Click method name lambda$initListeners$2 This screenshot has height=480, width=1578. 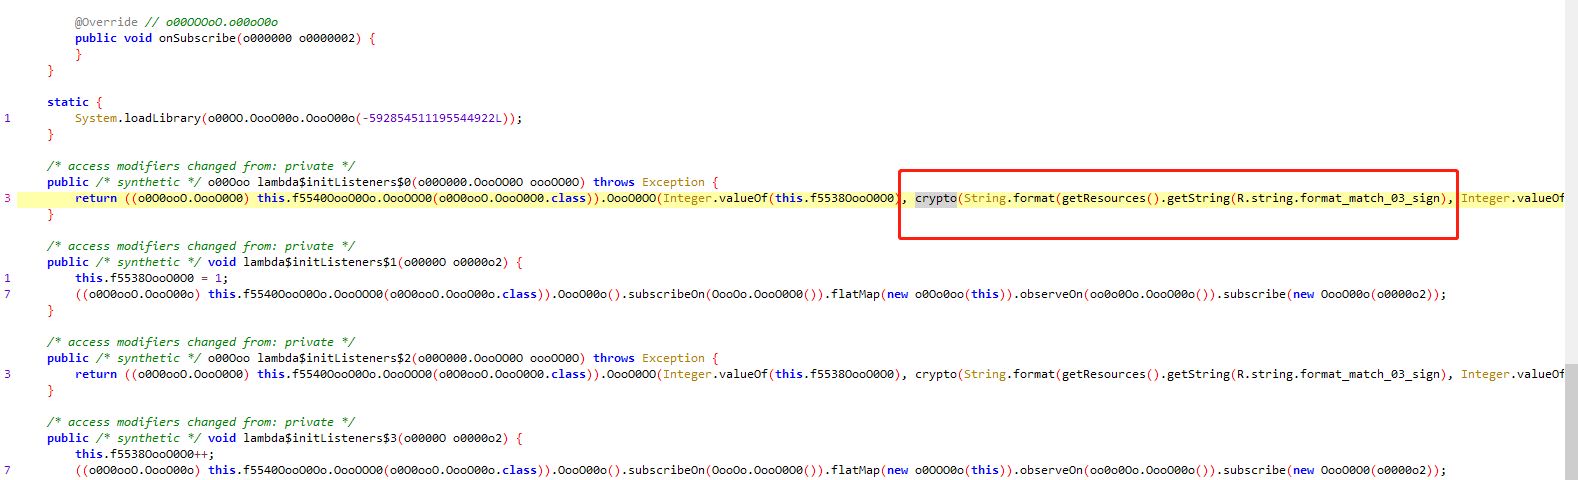(x=333, y=358)
